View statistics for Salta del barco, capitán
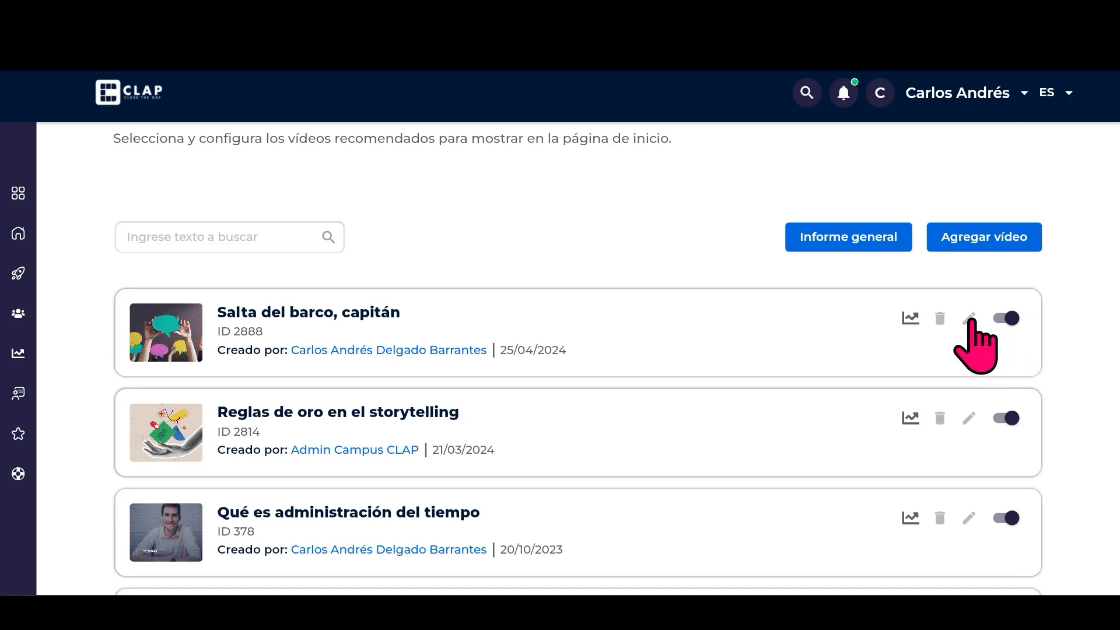Image resolution: width=1120 pixels, height=630 pixels. click(x=910, y=319)
